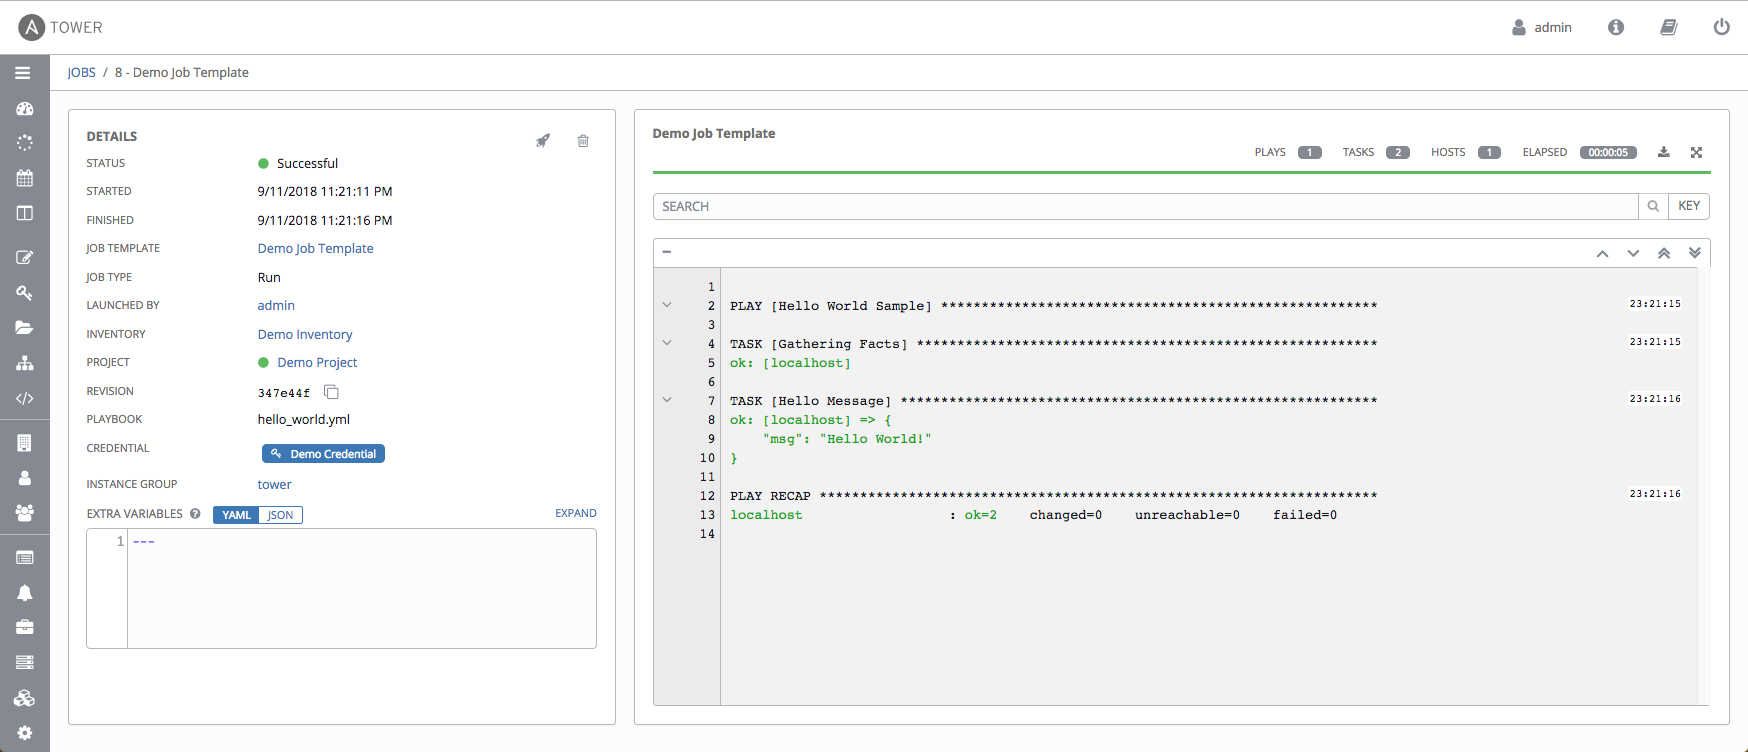Collapse all output with minus button
Viewport: 1748px width, 752px height.
(666, 252)
